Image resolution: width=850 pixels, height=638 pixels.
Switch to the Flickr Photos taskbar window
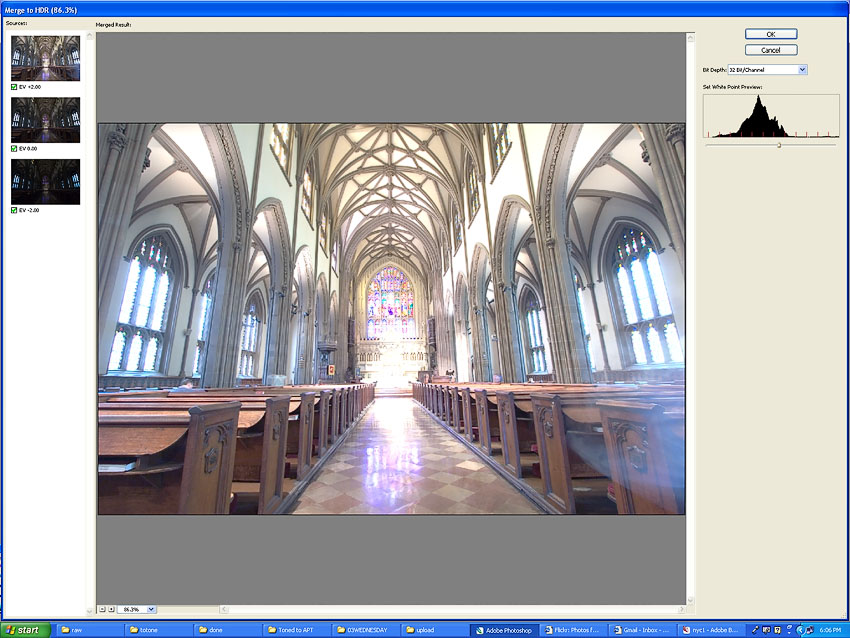pos(573,630)
